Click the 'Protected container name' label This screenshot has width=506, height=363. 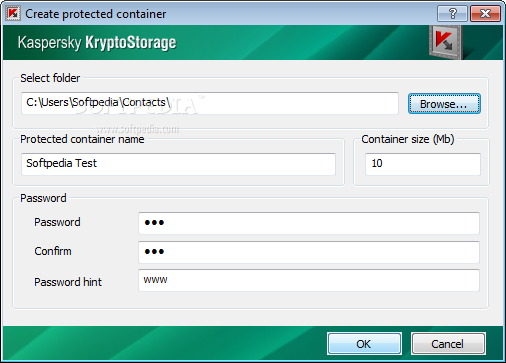[82, 139]
